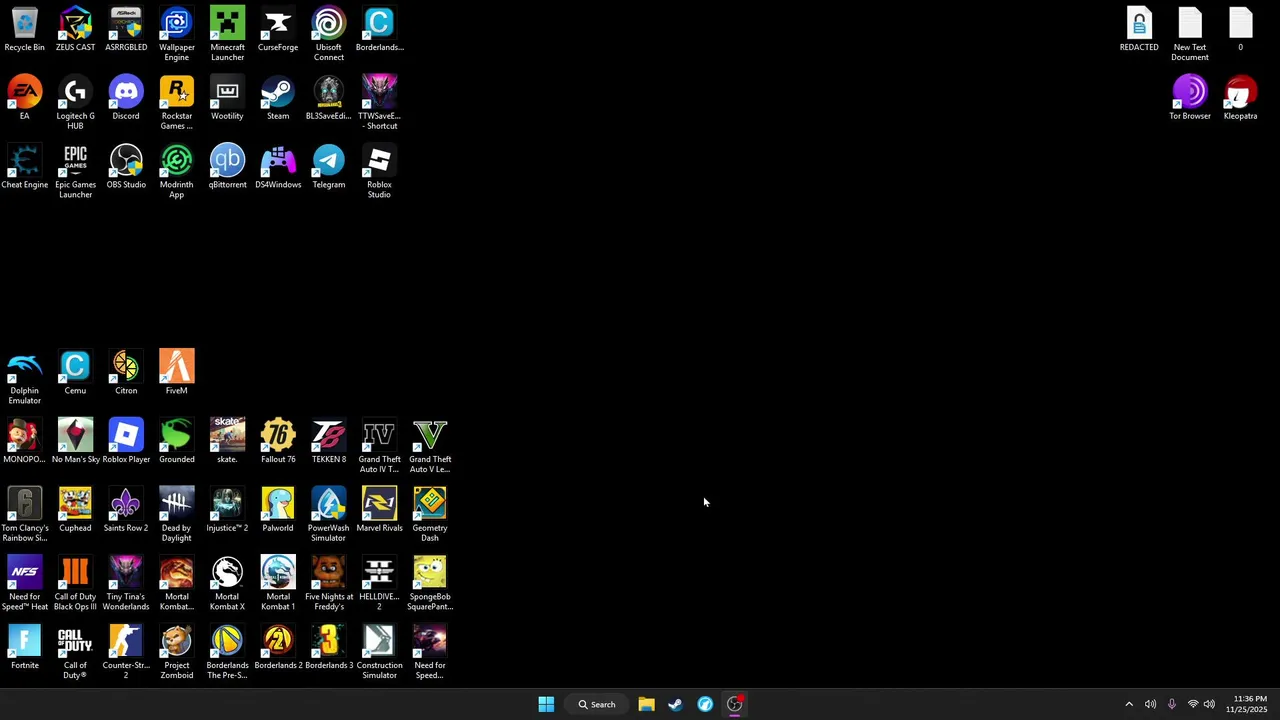Select the qBittorrent icon
This screenshot has height=720, width=1280.
tap(227, 167)
